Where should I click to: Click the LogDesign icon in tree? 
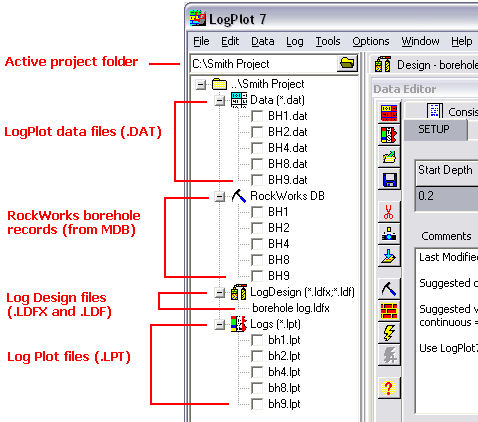[239, 292]
